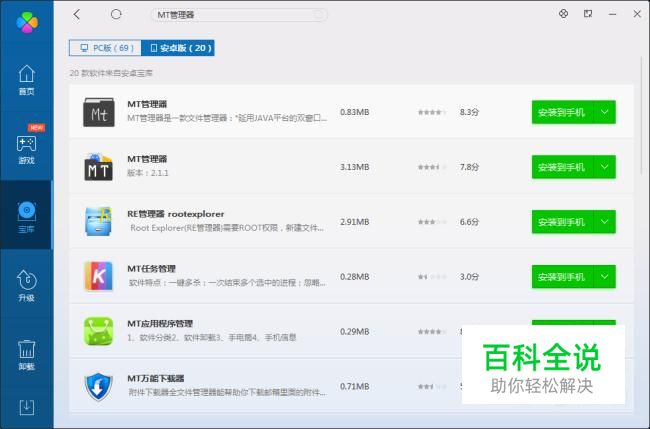Click the 8.3分 star rating
This screenshot has width=650, height=429.
[x=432, y=112]
